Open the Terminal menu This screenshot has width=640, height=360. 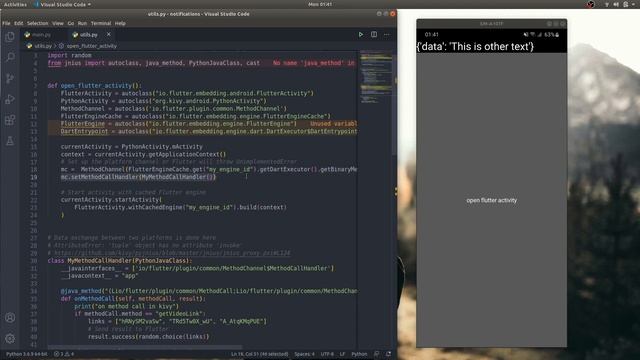click(101, 23)
